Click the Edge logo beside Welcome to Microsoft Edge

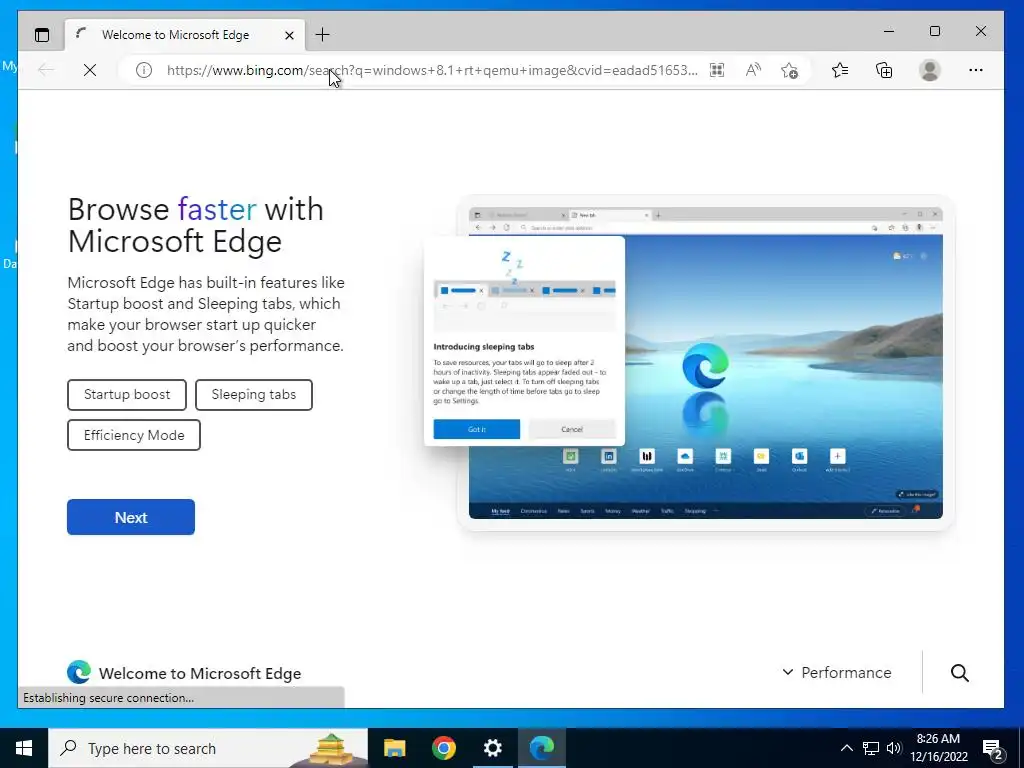pyautogui.click(x=79, y=672)
